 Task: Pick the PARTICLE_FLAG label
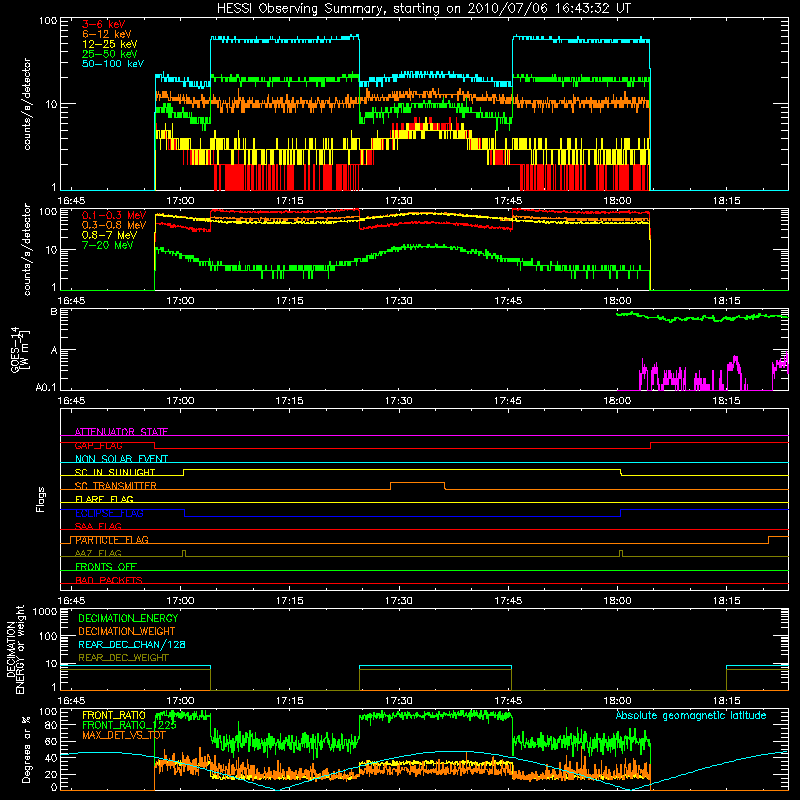point(112,540)
